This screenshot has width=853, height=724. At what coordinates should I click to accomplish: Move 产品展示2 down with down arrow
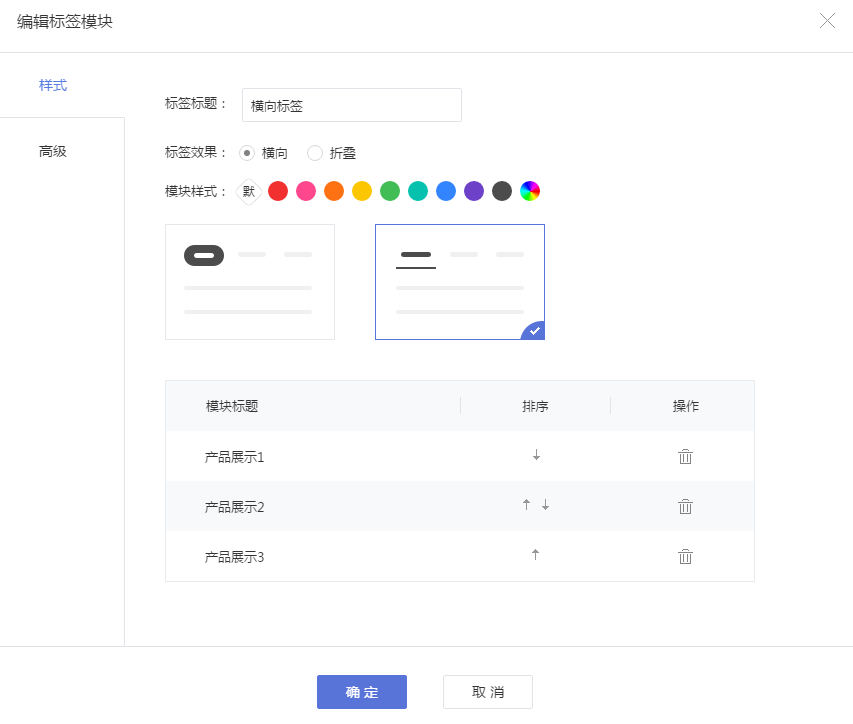[x=545, y=505]
